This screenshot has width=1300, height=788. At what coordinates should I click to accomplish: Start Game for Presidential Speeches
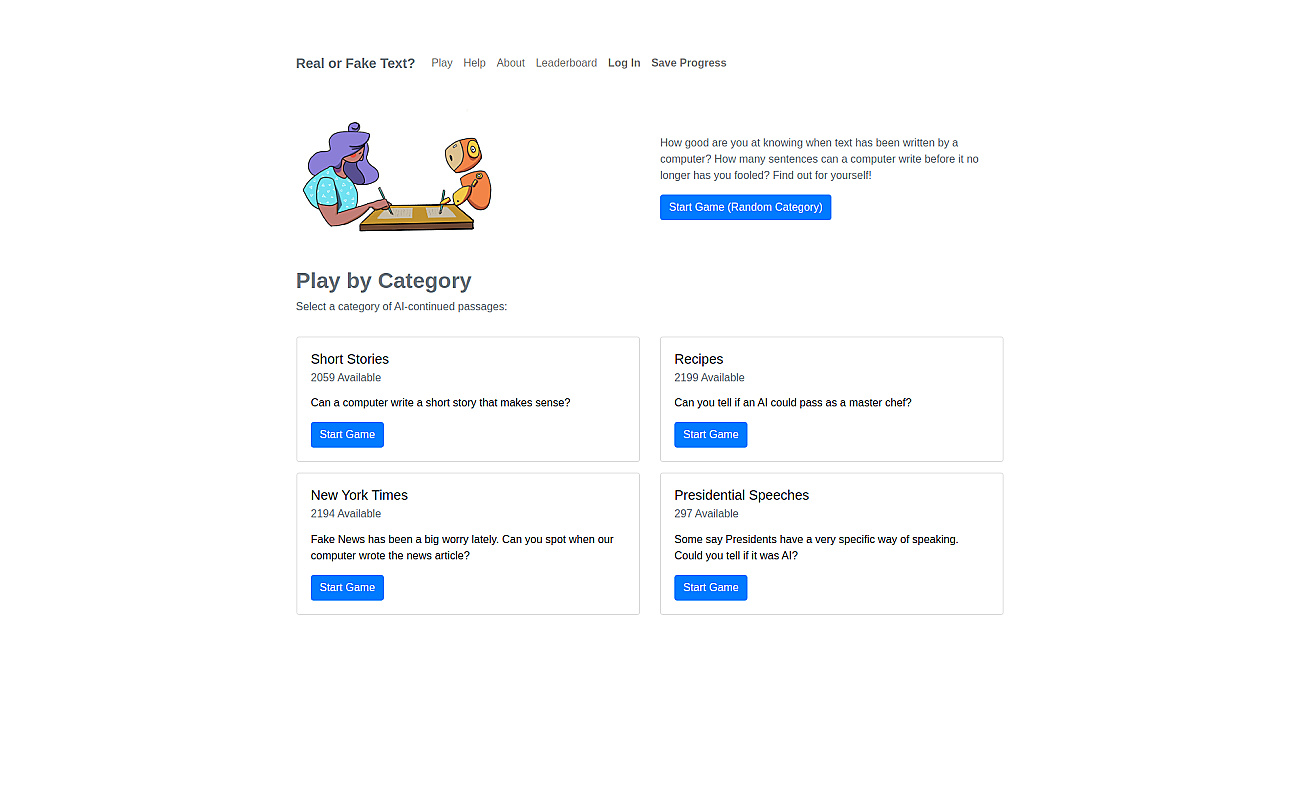click(710, 588)
